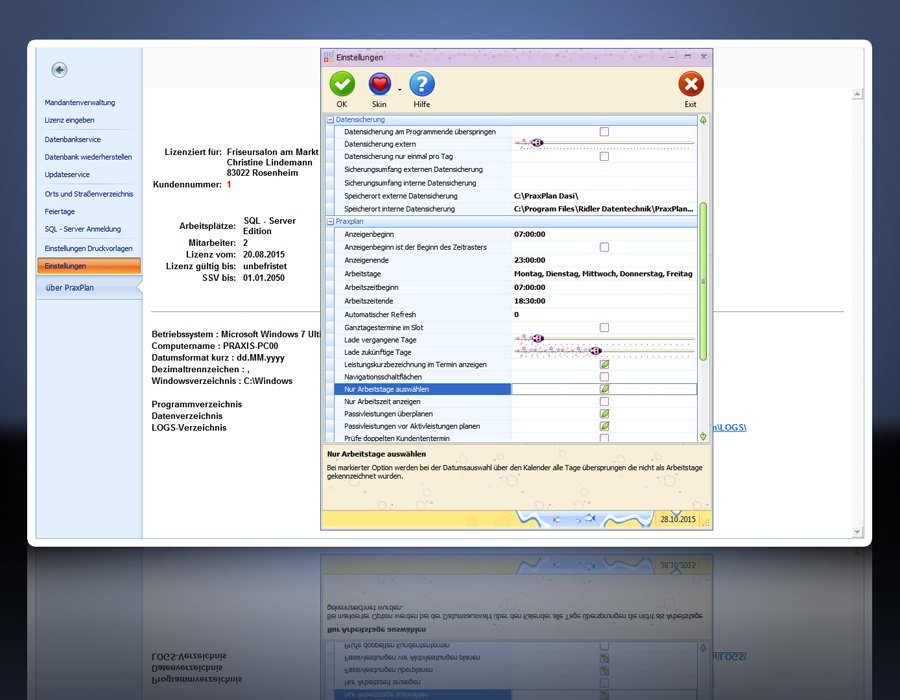Edit Speicherort externe Datensicherung path
This screenshot has height=700, width=900.
point(604,196)
